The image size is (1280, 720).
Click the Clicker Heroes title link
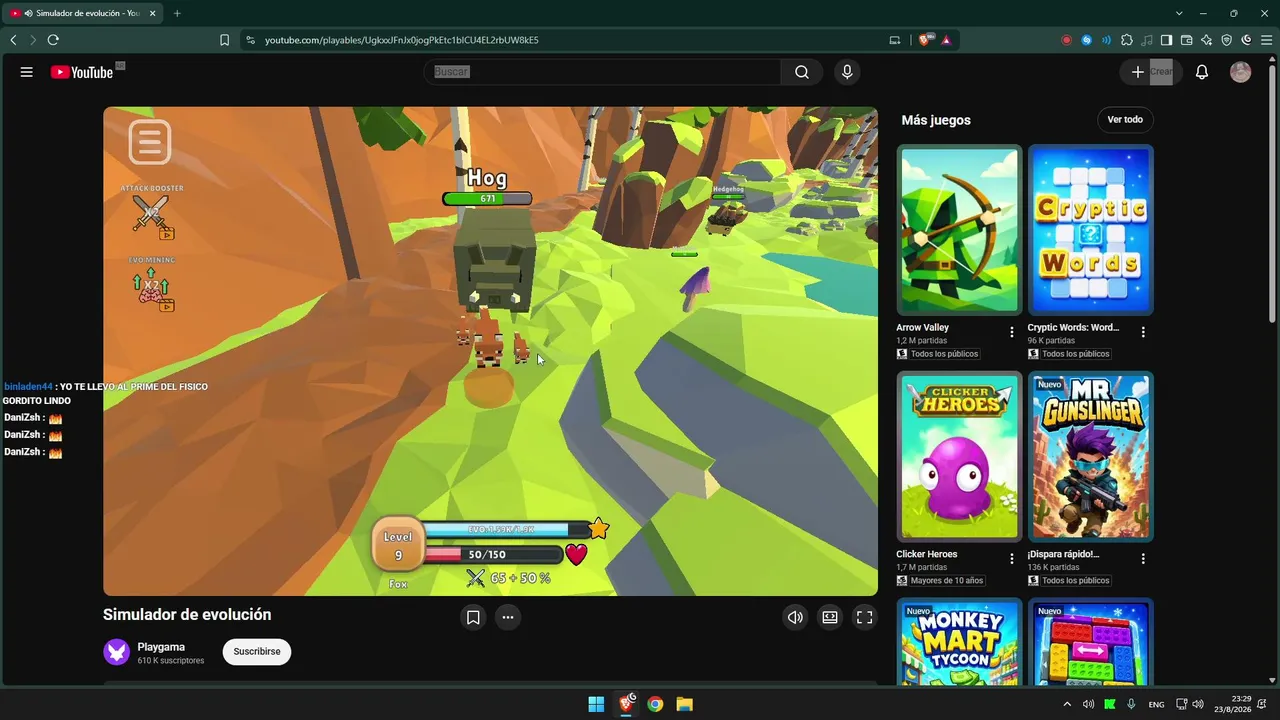[x=926, y=554]
